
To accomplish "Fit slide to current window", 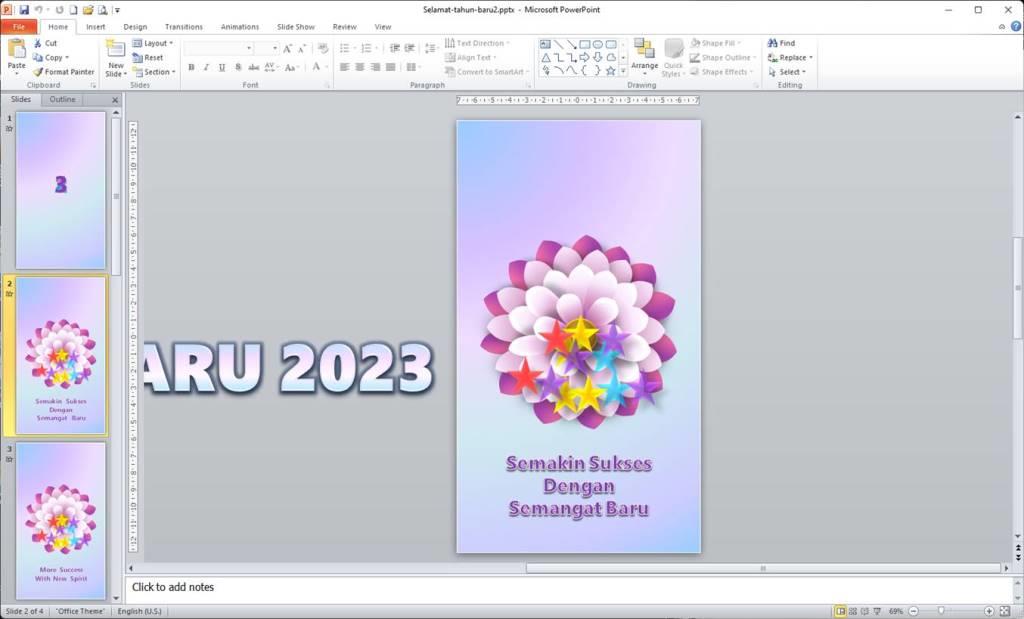I will tap(1004, 611).
